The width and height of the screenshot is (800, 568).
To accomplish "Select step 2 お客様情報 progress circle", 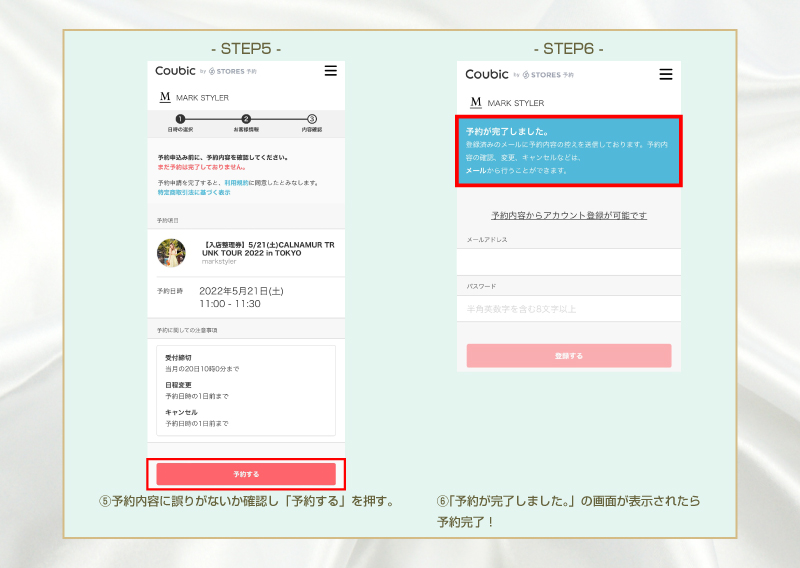I will click(246, 119).
